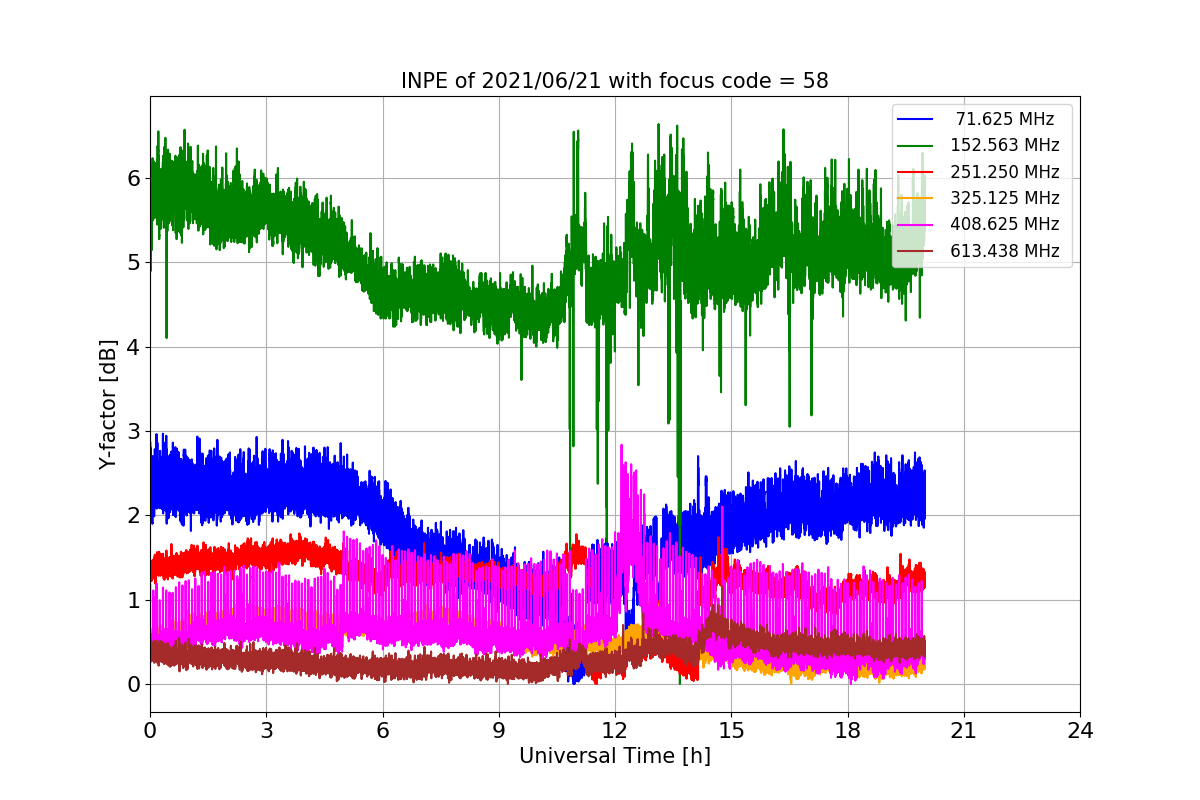Select the '152.563 MHz' legend label
The image size is (1200, 800).
[x=1005, y=145]
